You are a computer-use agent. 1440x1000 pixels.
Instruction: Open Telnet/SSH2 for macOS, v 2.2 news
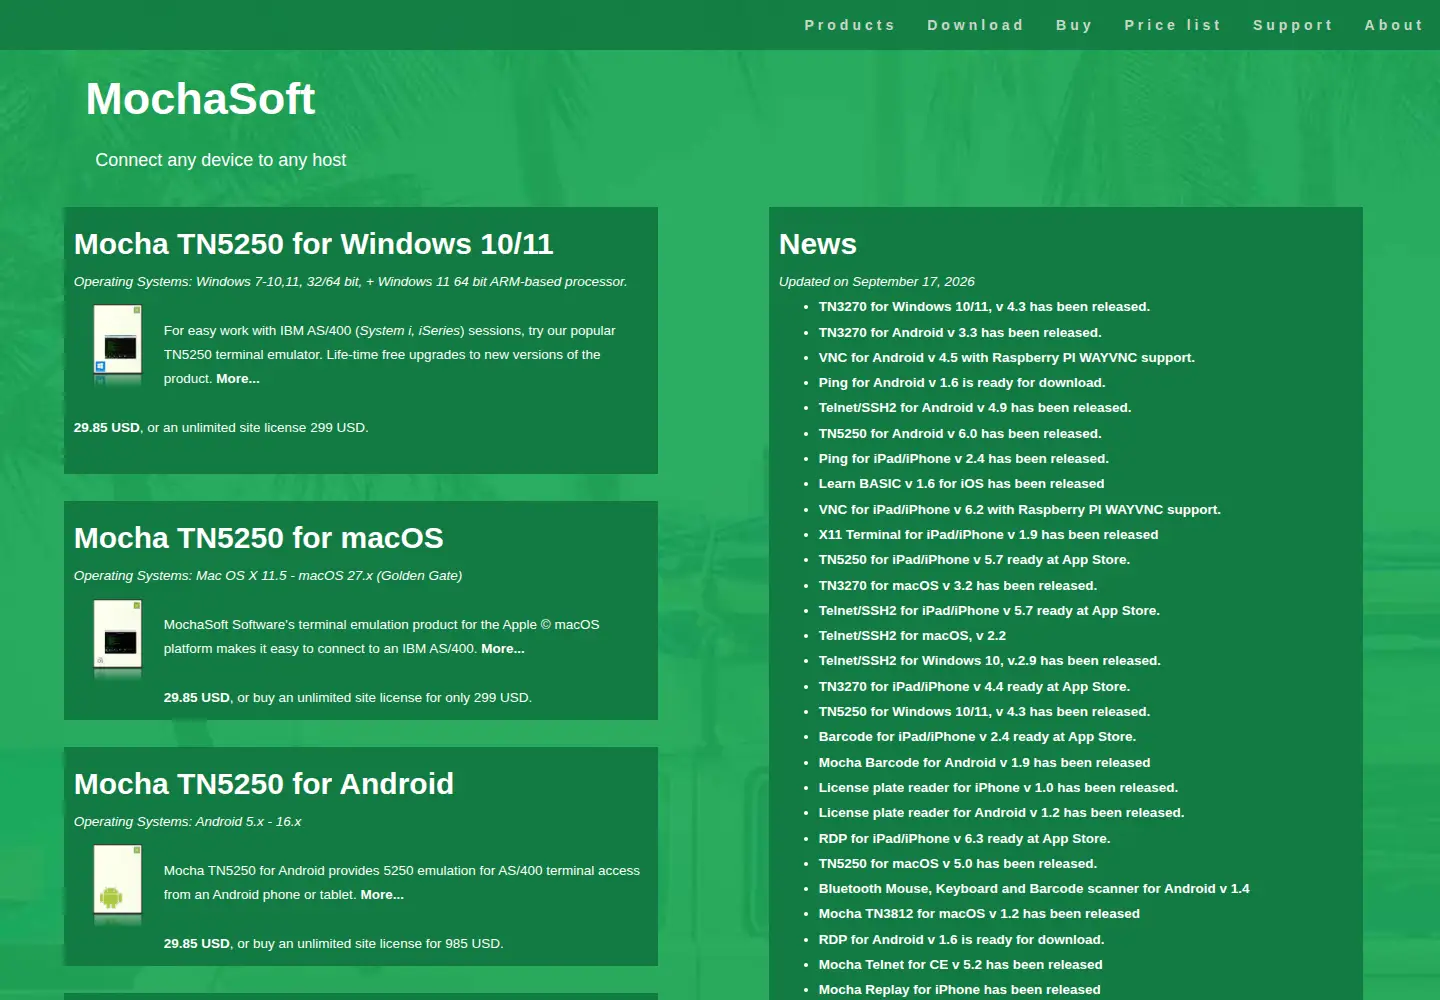coord(912,636)
